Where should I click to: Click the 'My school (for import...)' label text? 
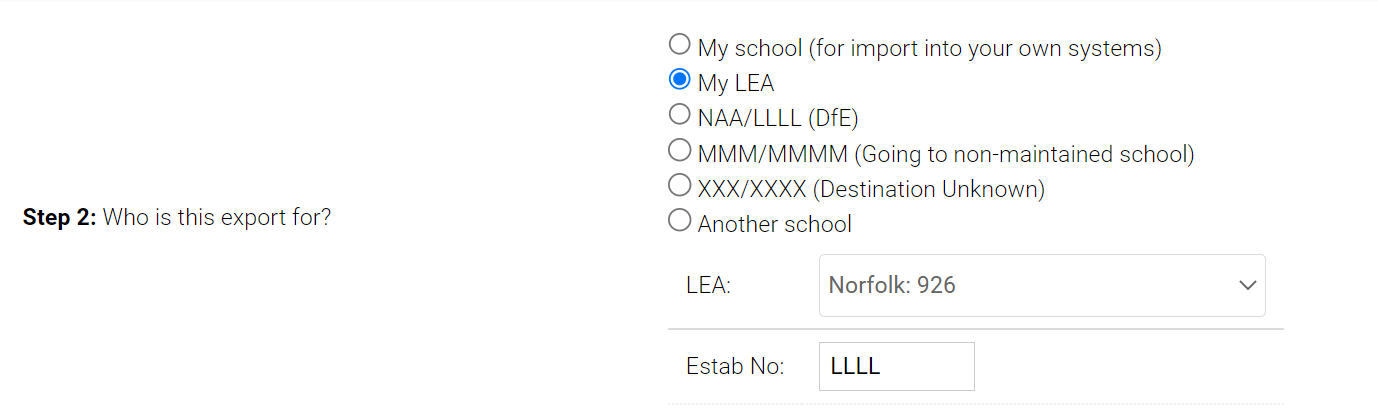[929, 48]
